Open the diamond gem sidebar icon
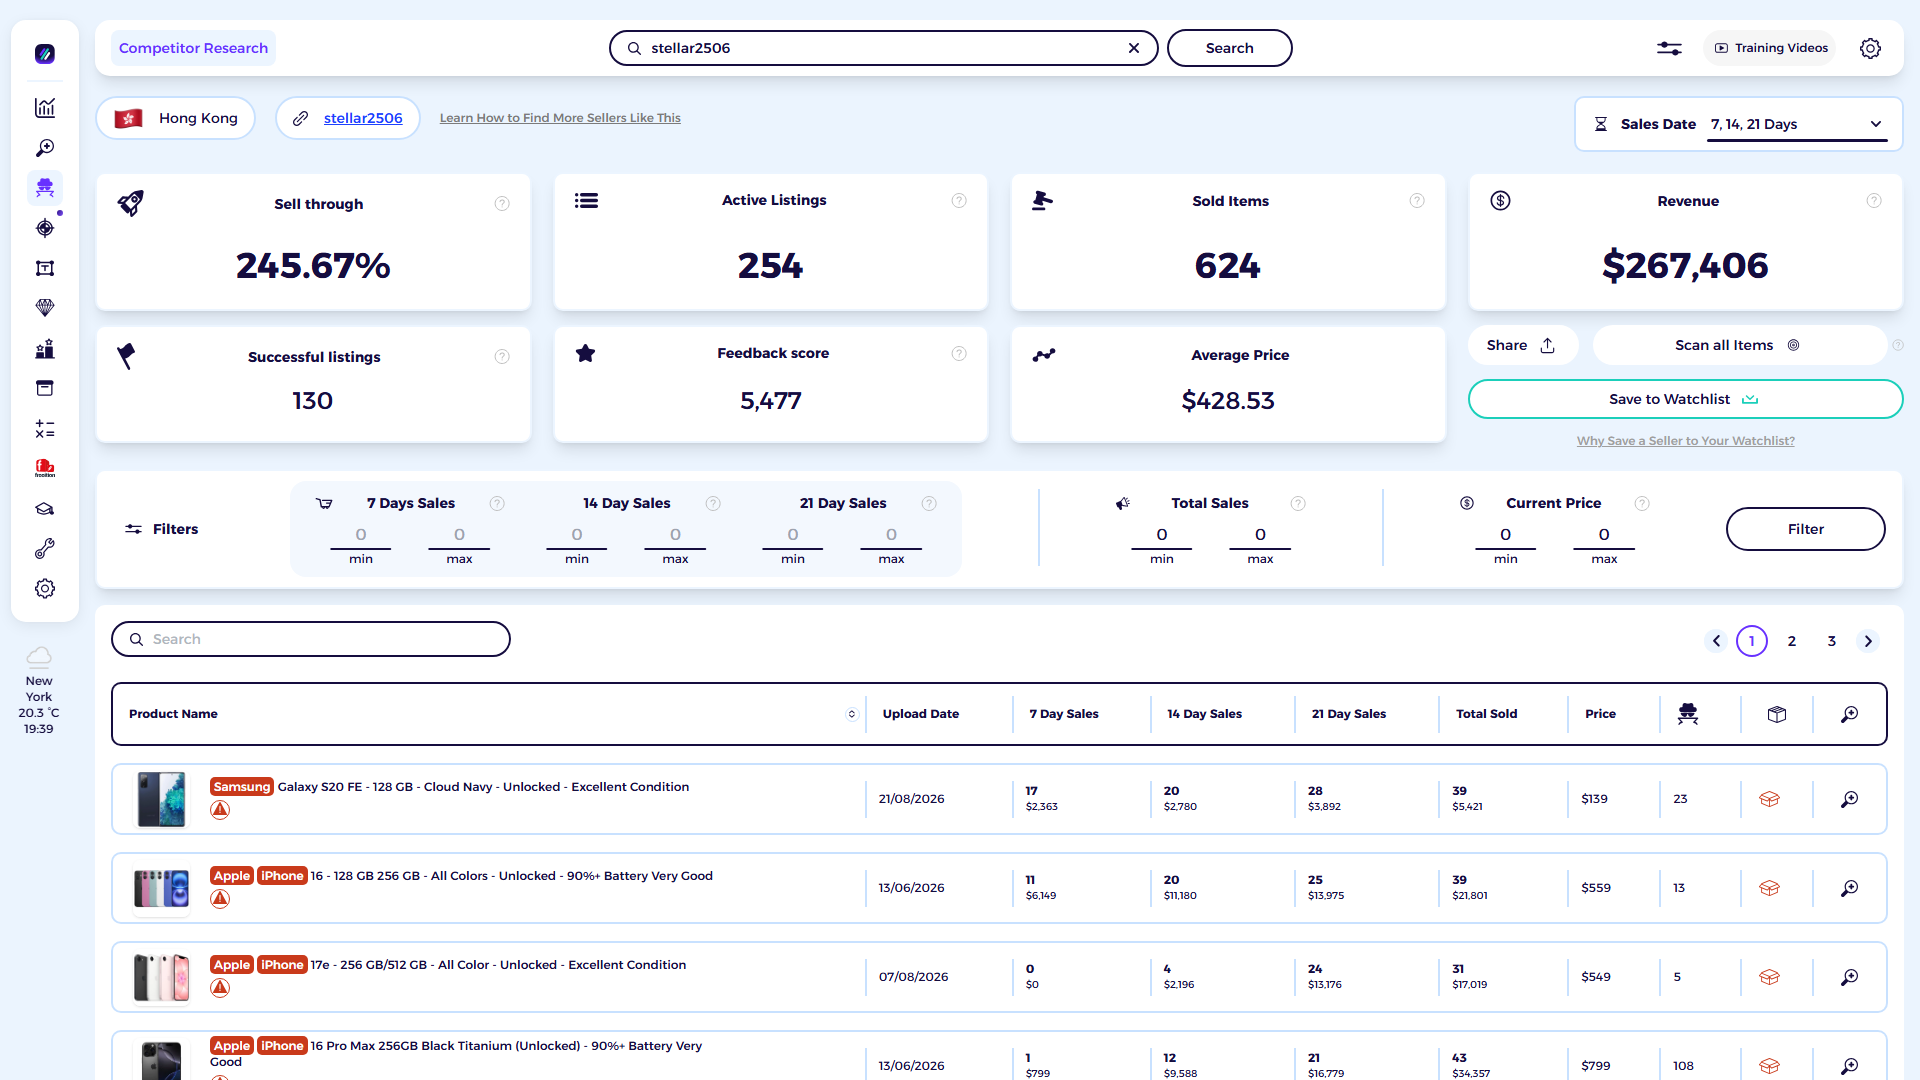 [x=45, y=308]
